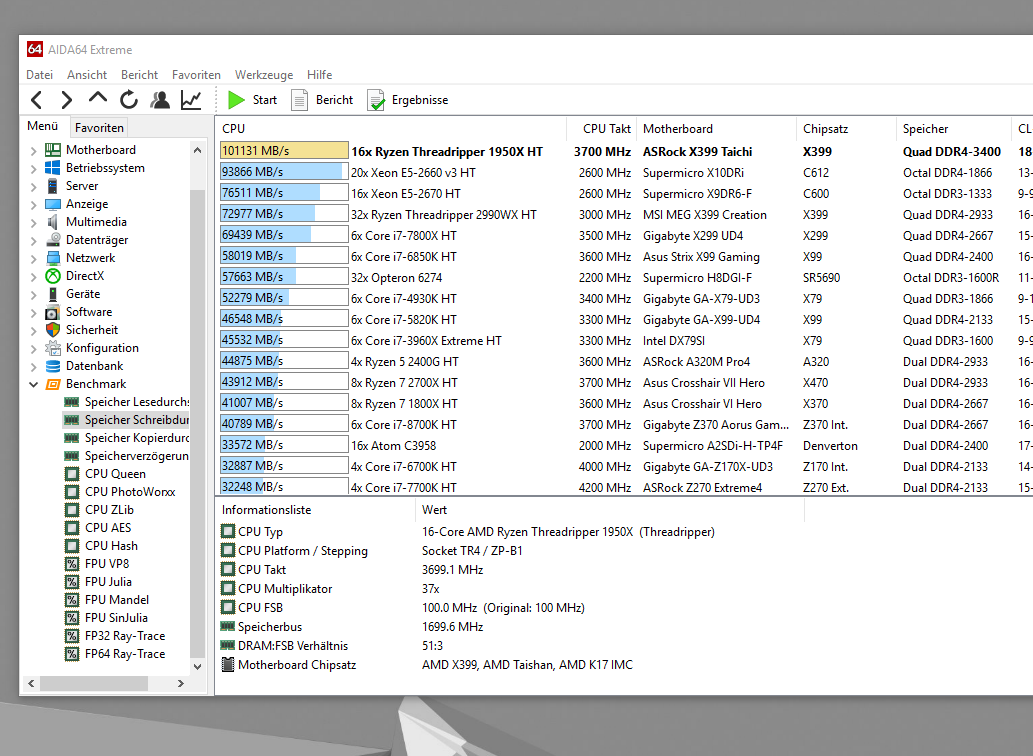Screen dimensions: 1033x756
Task: Select the Datenbank database icon
Action: [x=53, y=366]
